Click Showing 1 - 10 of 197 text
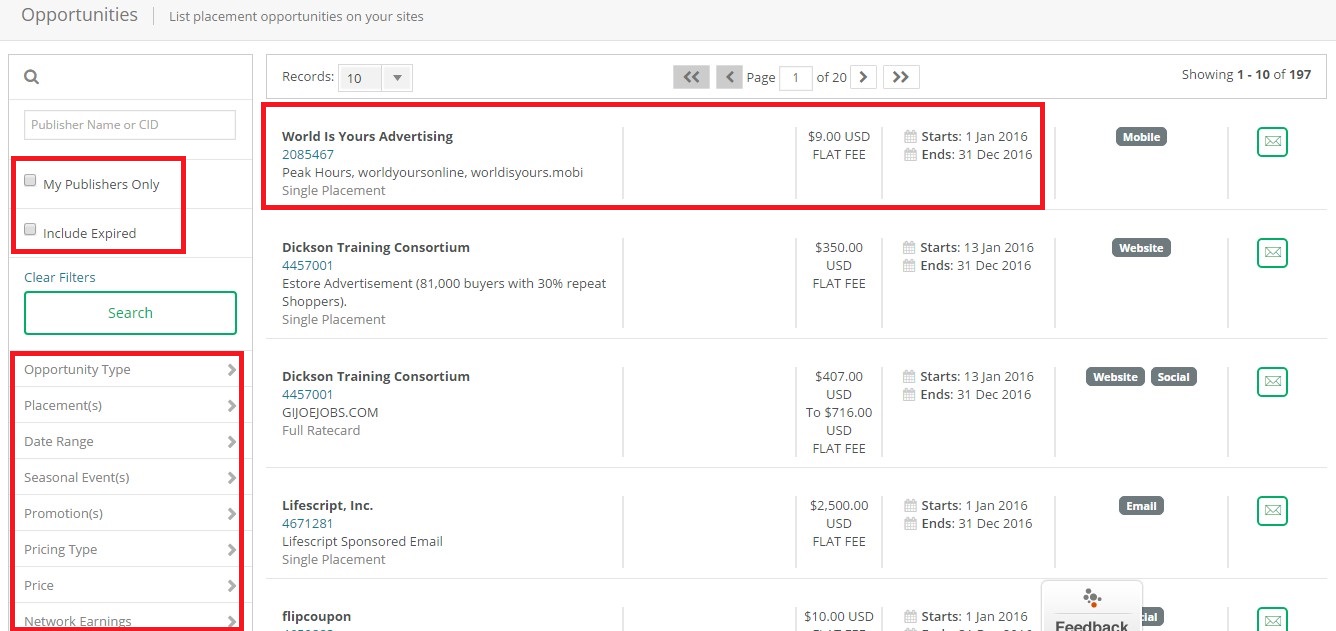1336x631 pixels. pyautogui.click(x=1246, y=74)
